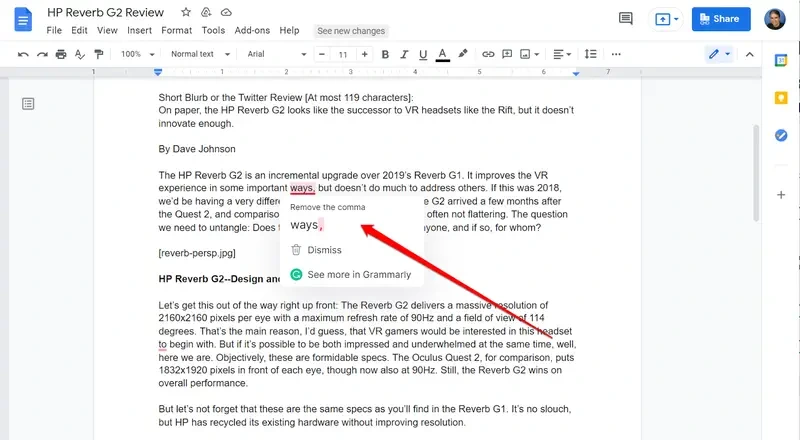Viewport: 800px width, 440px height.
Task: Show more toolbar options ellipsis
Action: [616, 54]
